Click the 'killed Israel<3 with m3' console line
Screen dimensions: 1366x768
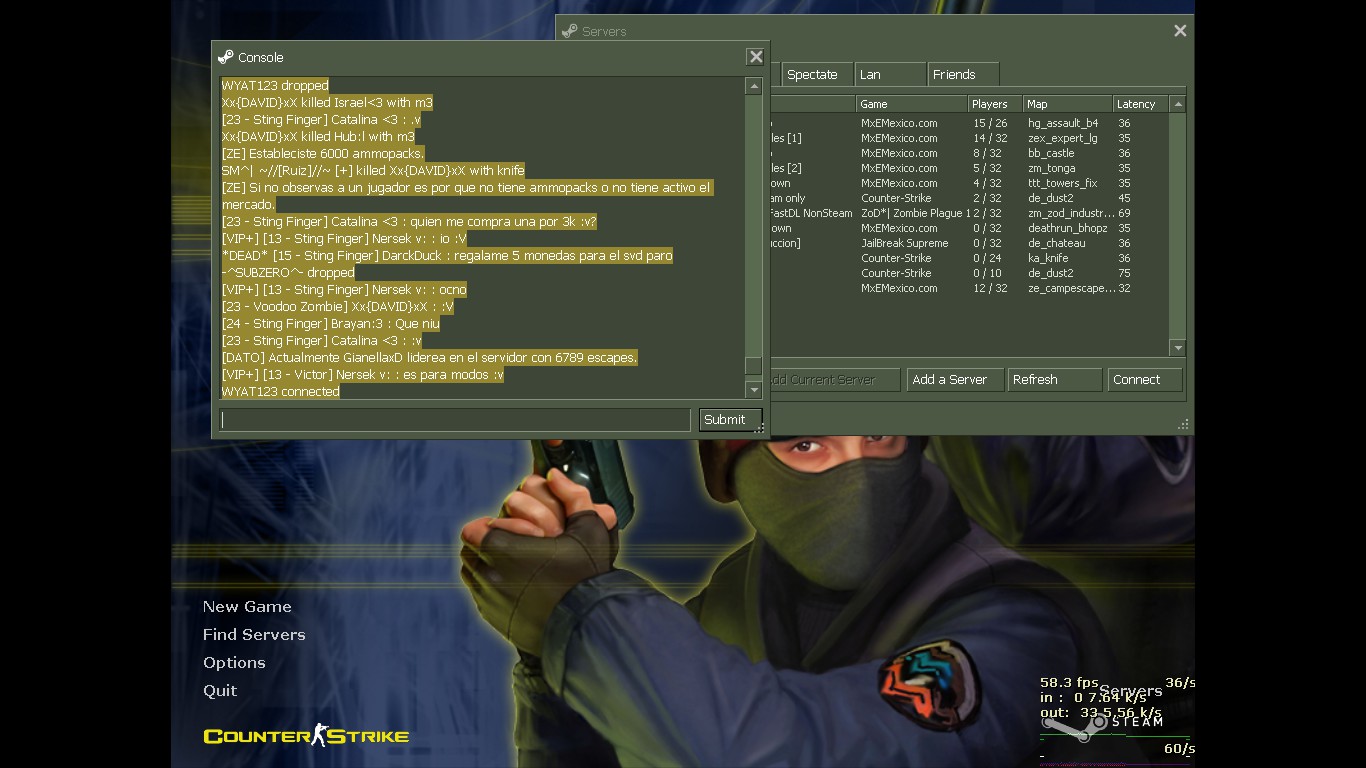[327, 103]
